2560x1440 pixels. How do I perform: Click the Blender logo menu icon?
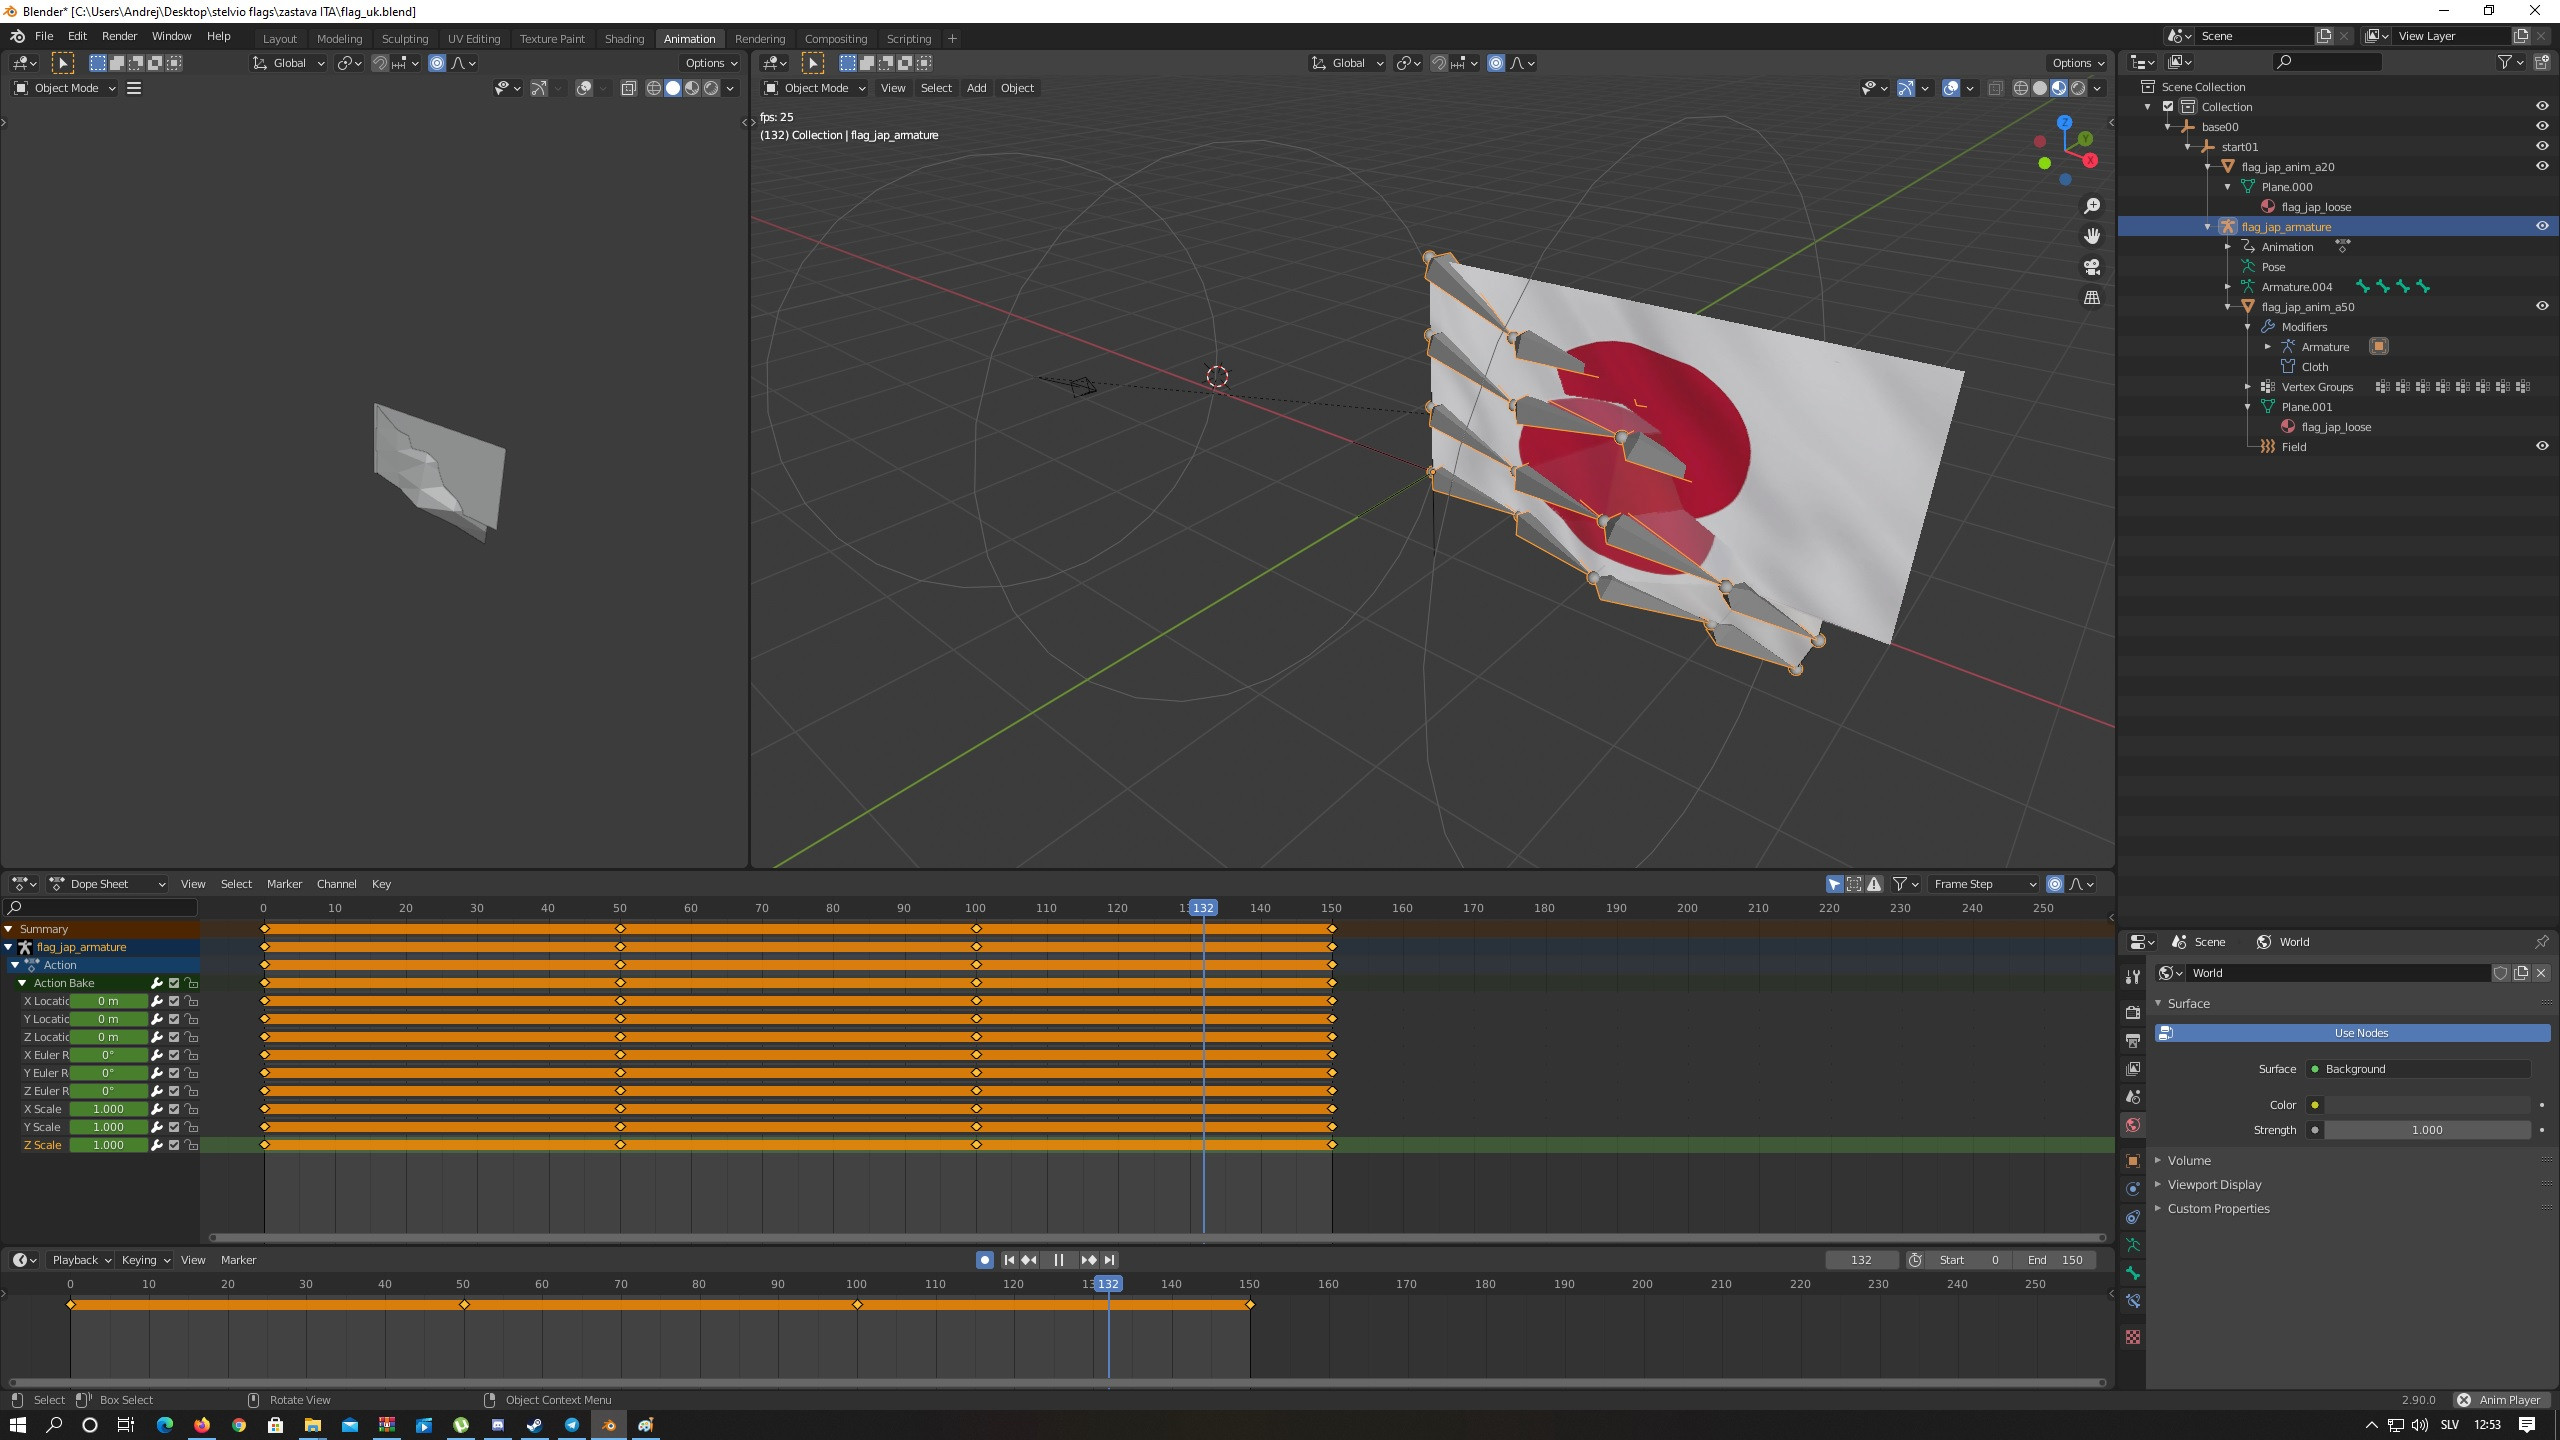coord(18,36)
